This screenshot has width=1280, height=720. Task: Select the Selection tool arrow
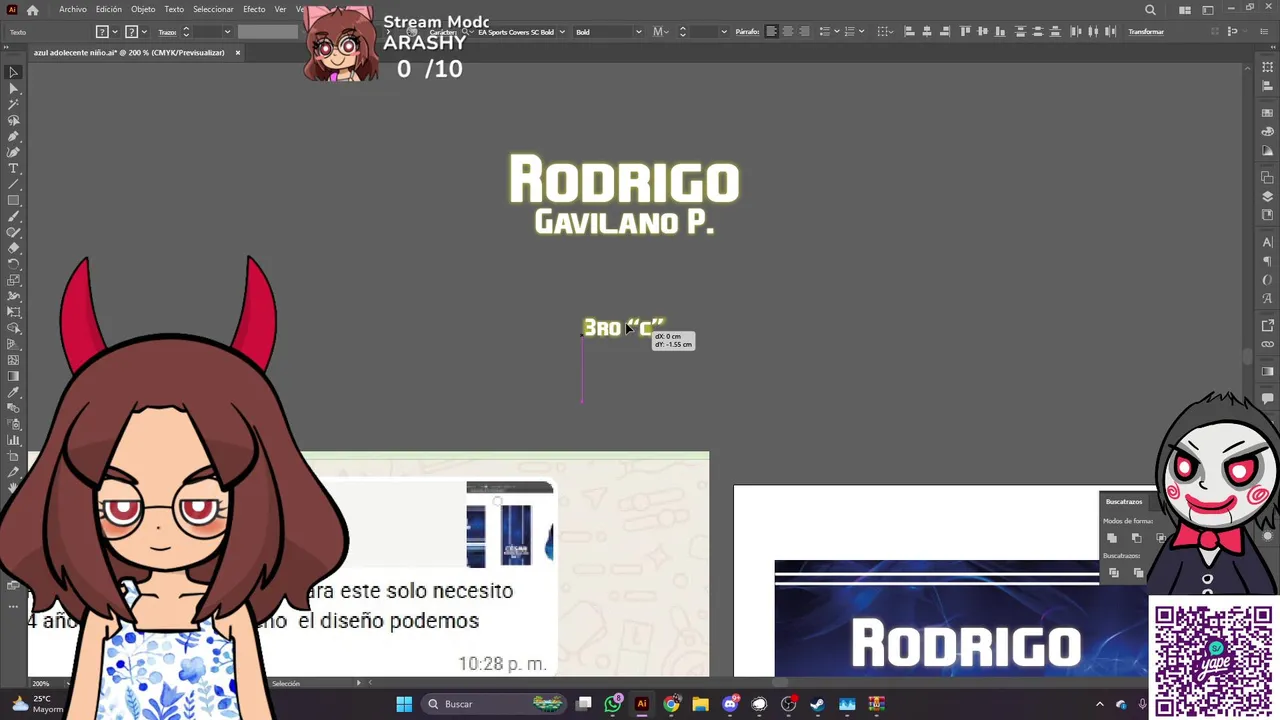[14, 72]
